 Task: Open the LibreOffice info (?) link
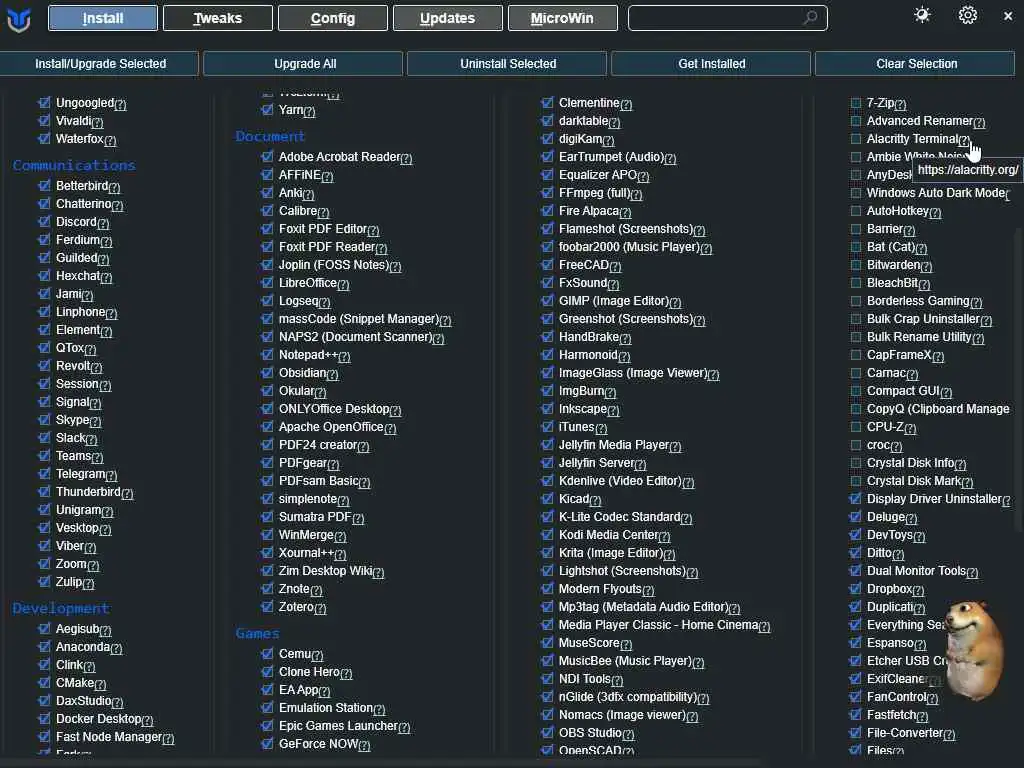tap(343, 285)
